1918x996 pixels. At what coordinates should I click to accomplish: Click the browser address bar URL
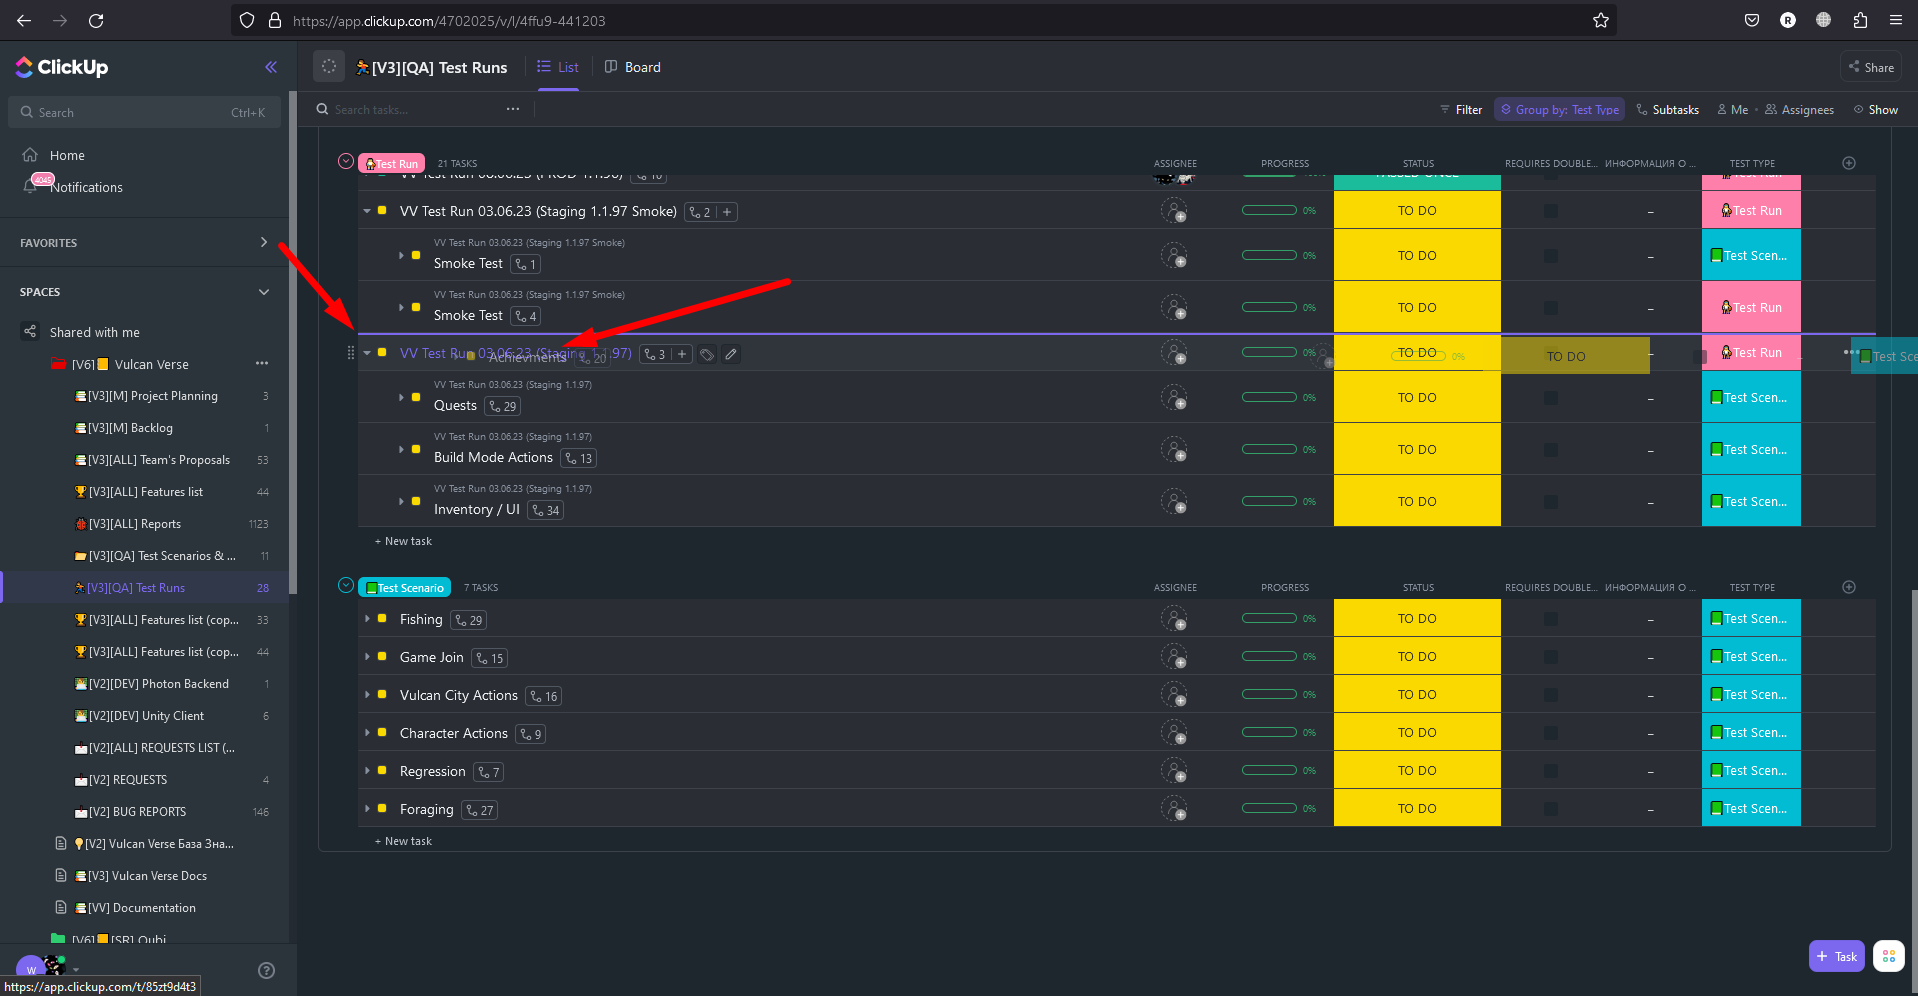click(x=448, y=20)
